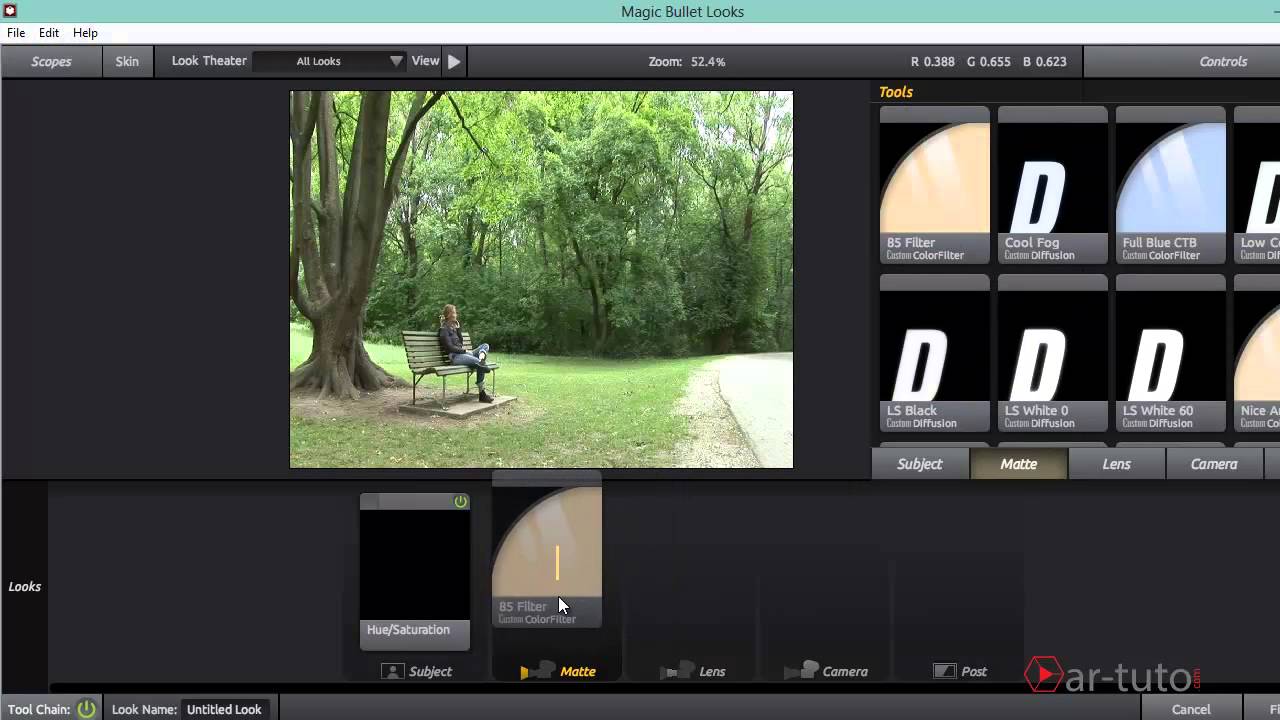Click the Magic Bullet Looks app icon

coord(10,11)
